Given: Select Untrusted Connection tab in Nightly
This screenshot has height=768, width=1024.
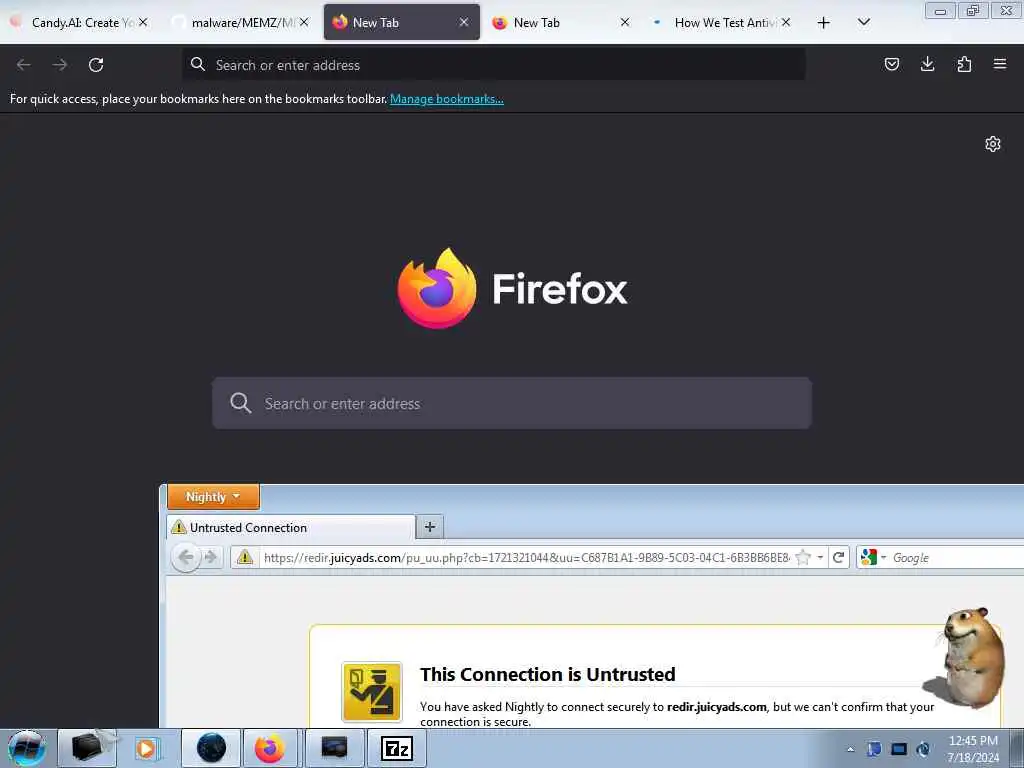Looking at the screenshot, I should 291,528.
